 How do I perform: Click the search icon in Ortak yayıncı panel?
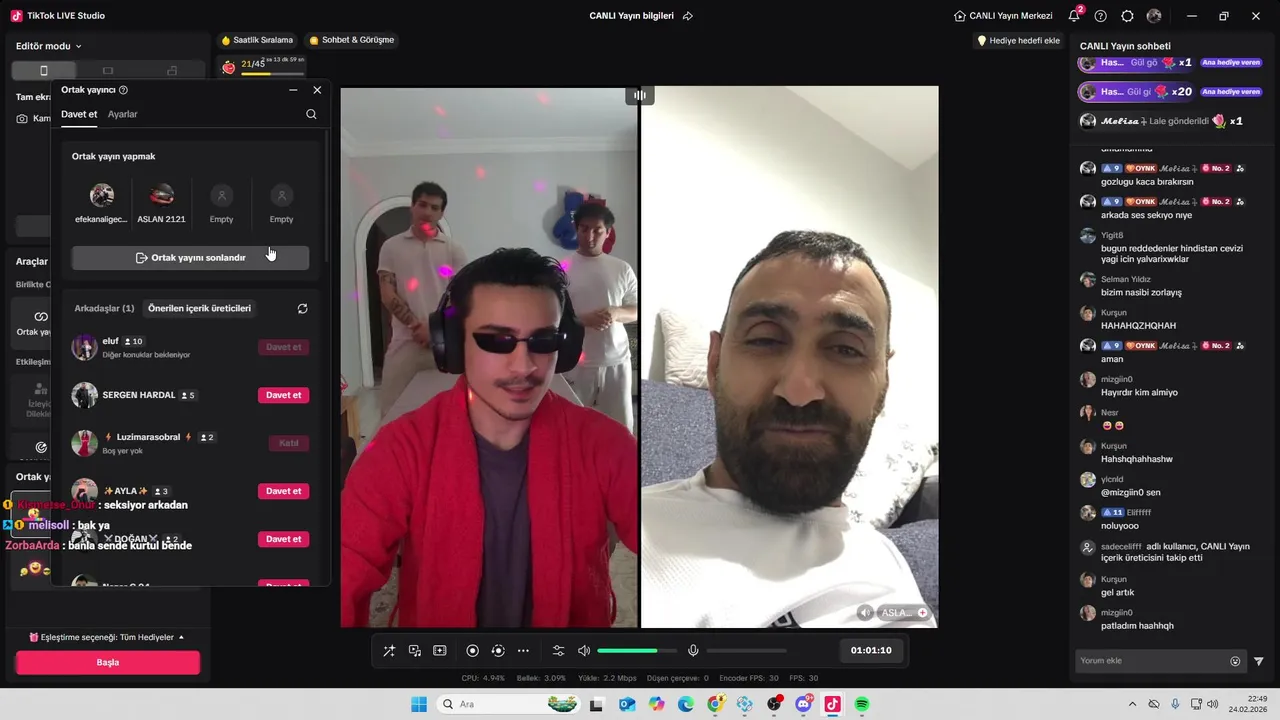[x=311, y=114]
